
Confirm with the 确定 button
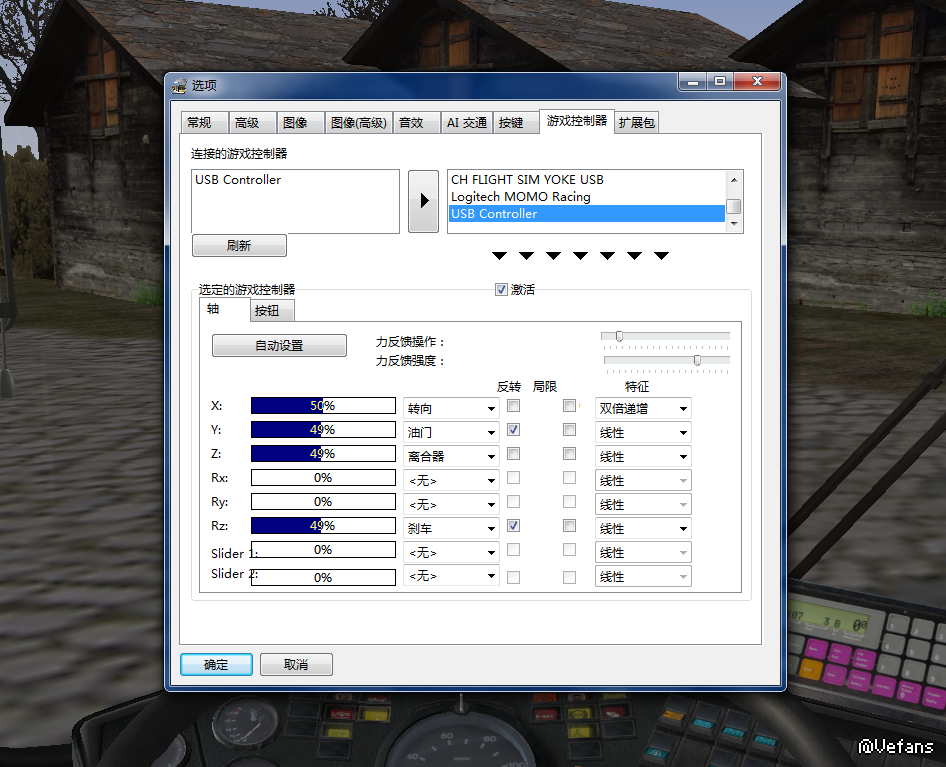pyautogui.click(x=216, y=664)
